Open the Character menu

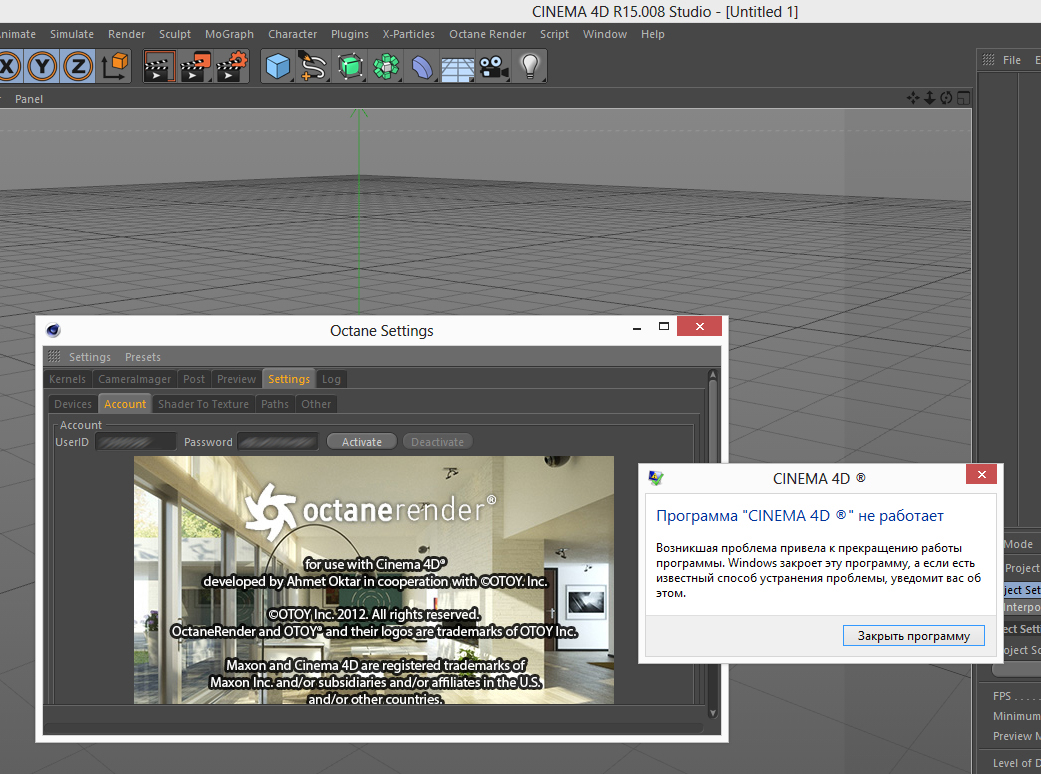coord(292,34)
